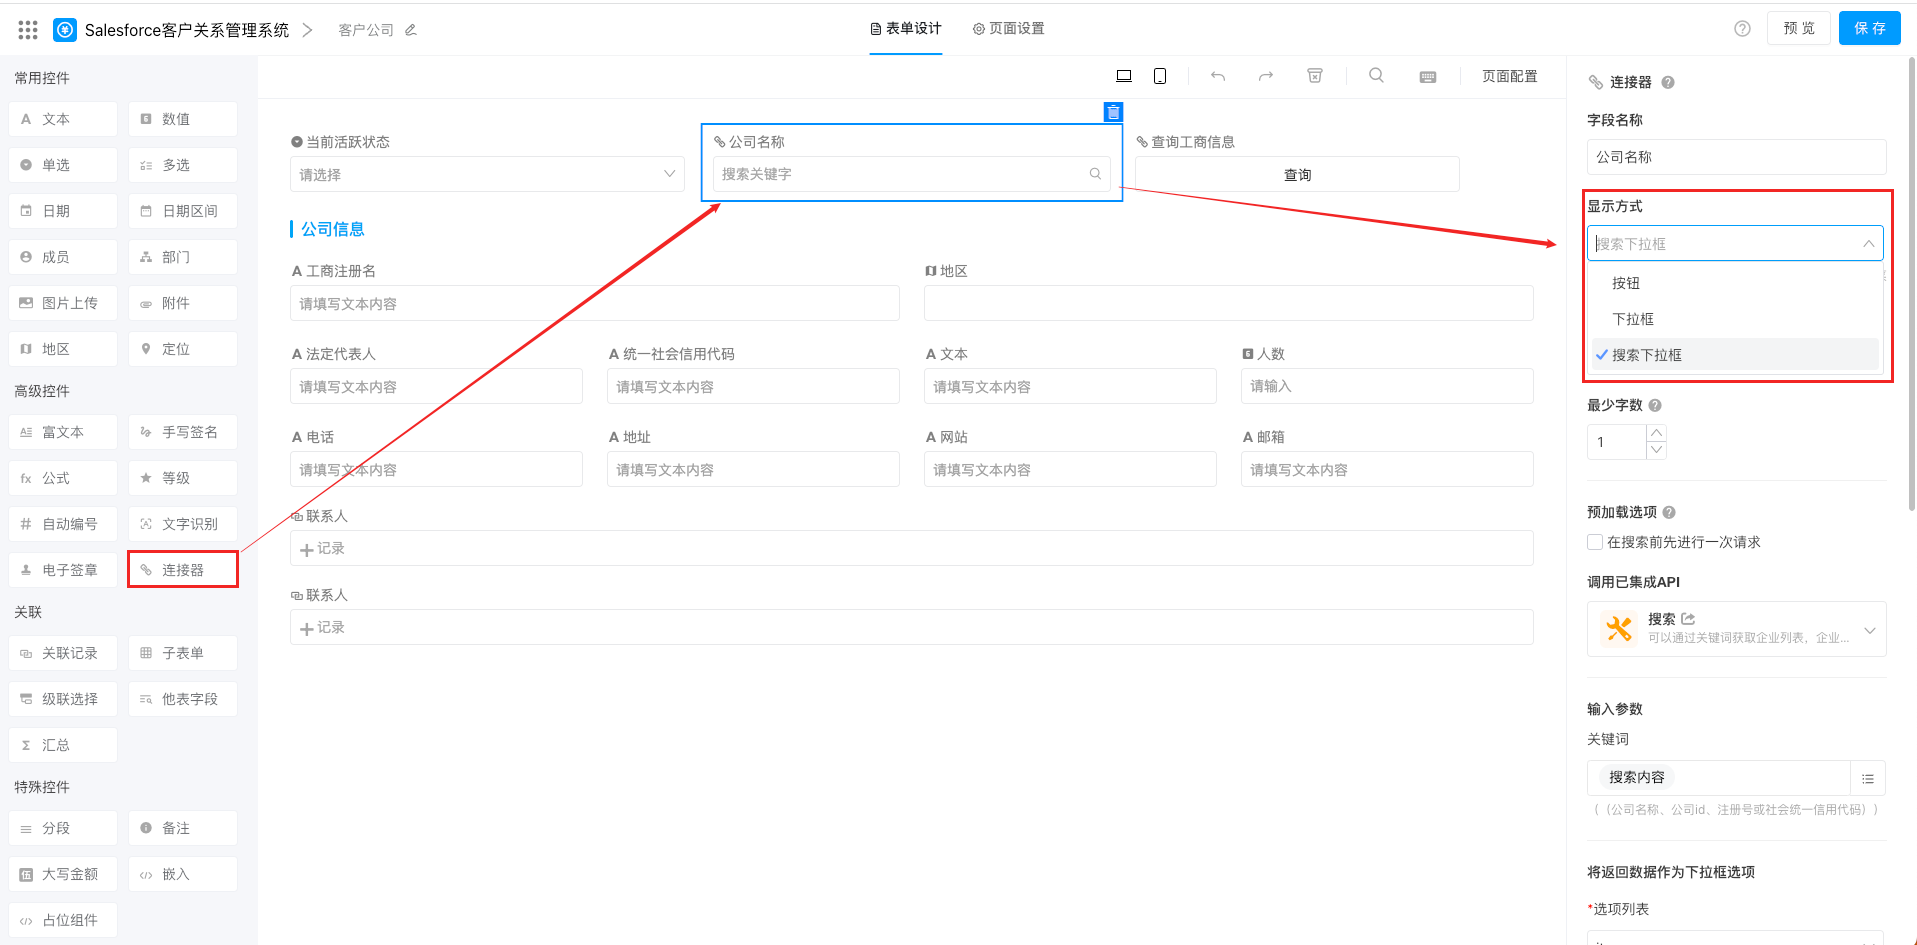Add the 公式 formula control

pyautogui.click(x=62, y=477)
